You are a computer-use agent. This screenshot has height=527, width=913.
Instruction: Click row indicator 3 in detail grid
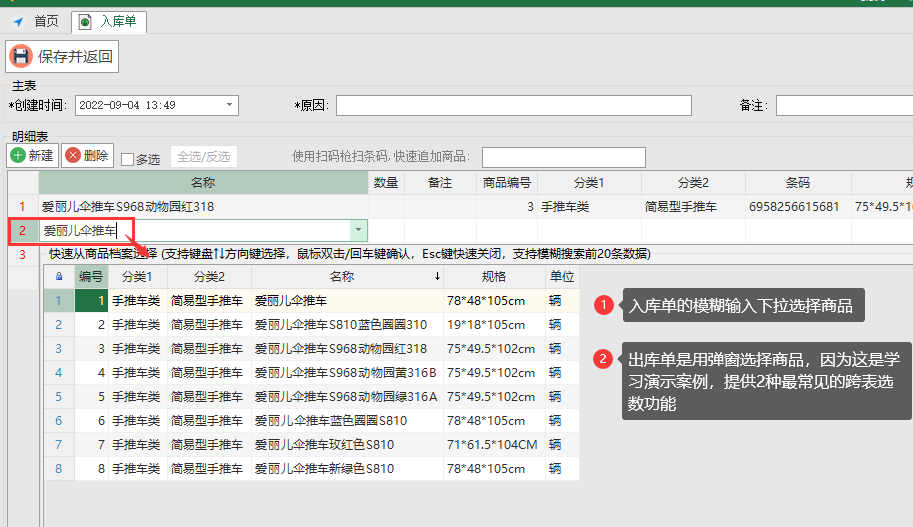(x=23, y=254)
